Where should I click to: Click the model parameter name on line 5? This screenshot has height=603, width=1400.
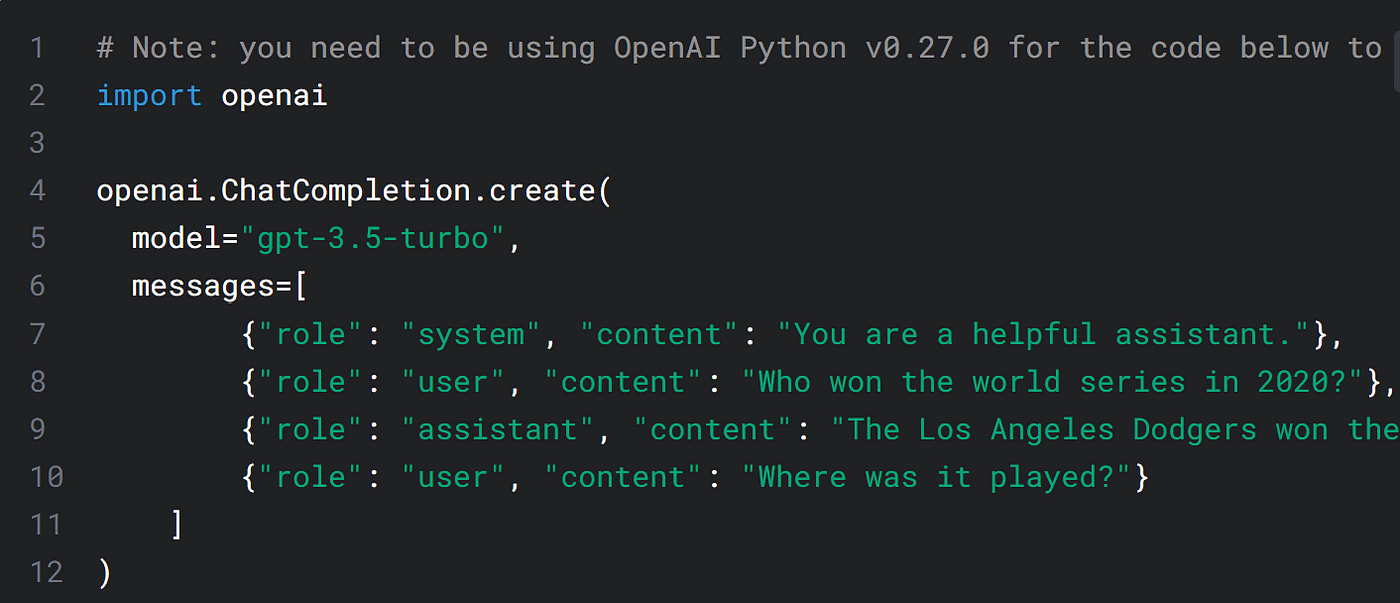[x=176, y=239]
